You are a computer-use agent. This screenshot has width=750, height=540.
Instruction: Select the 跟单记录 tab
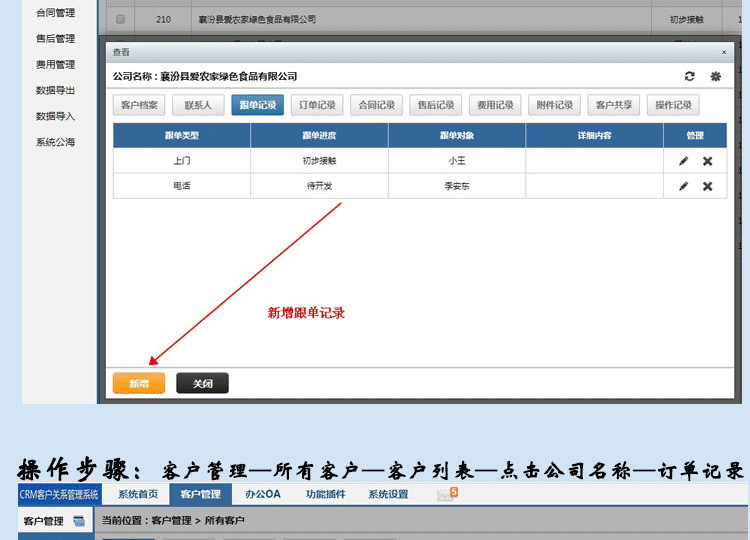[x=258, y=105]
